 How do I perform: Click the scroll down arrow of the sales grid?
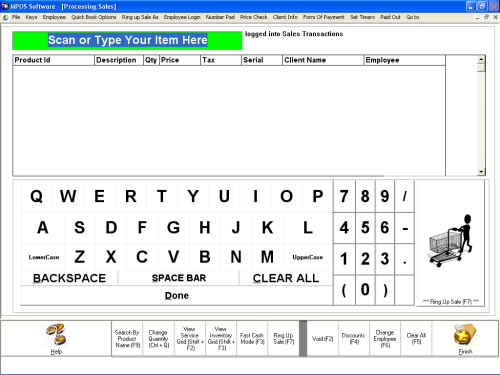click(x=481, y=172)
